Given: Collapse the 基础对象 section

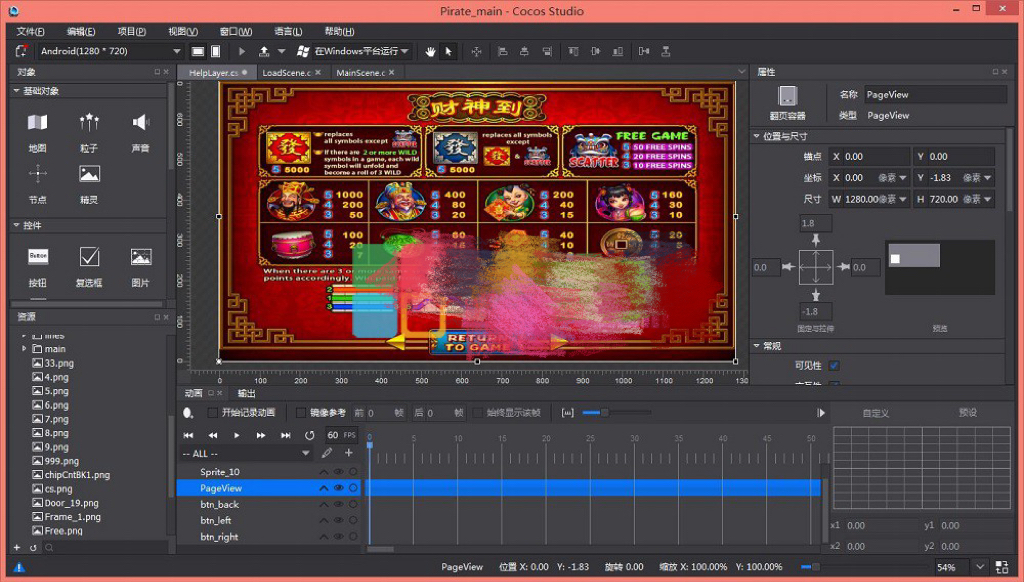Looking at the screenshot, I should pos(17,91).
